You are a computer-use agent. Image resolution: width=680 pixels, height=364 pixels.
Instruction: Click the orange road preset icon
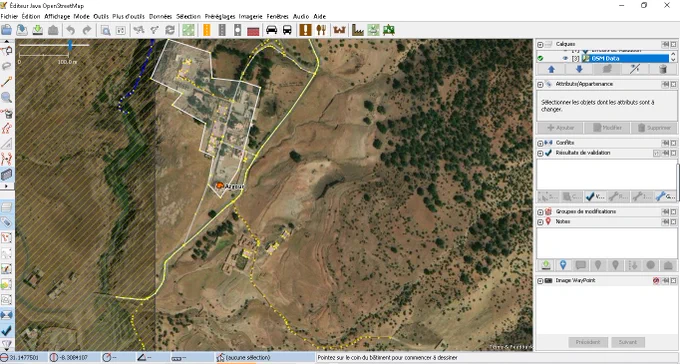pyautogui.click(x=206, y=30)
